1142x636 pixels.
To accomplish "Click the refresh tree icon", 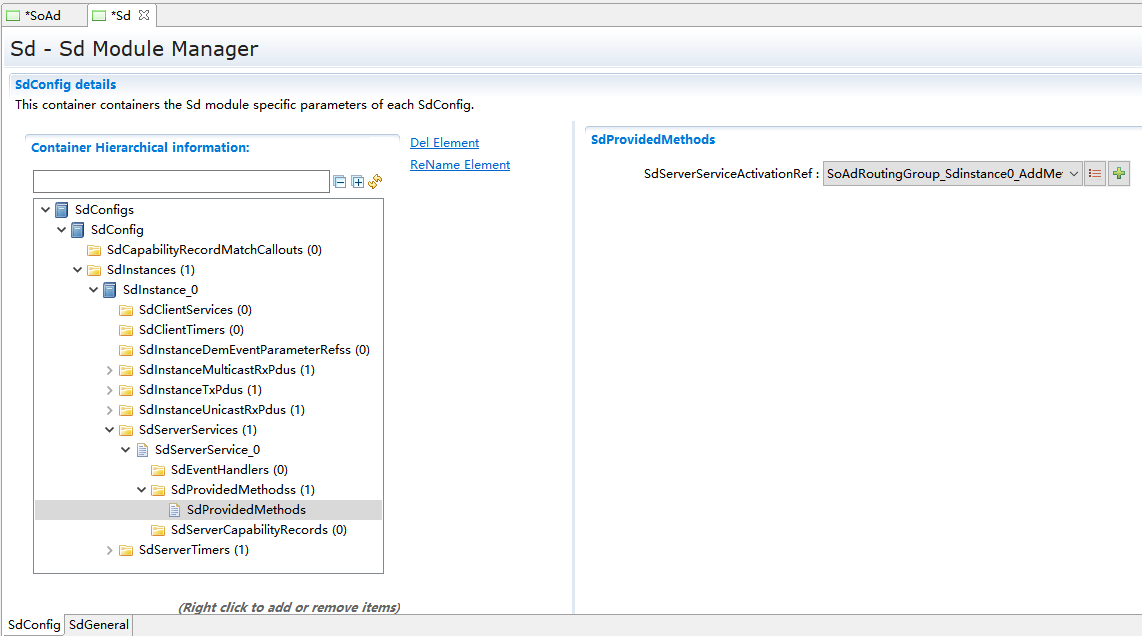I will (375, 182).
